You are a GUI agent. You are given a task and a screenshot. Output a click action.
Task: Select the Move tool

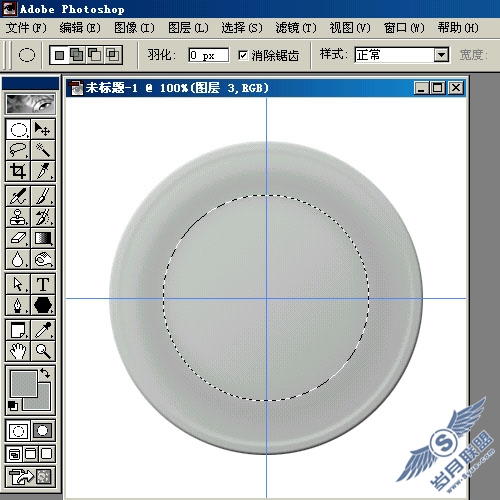click(43, 129)
